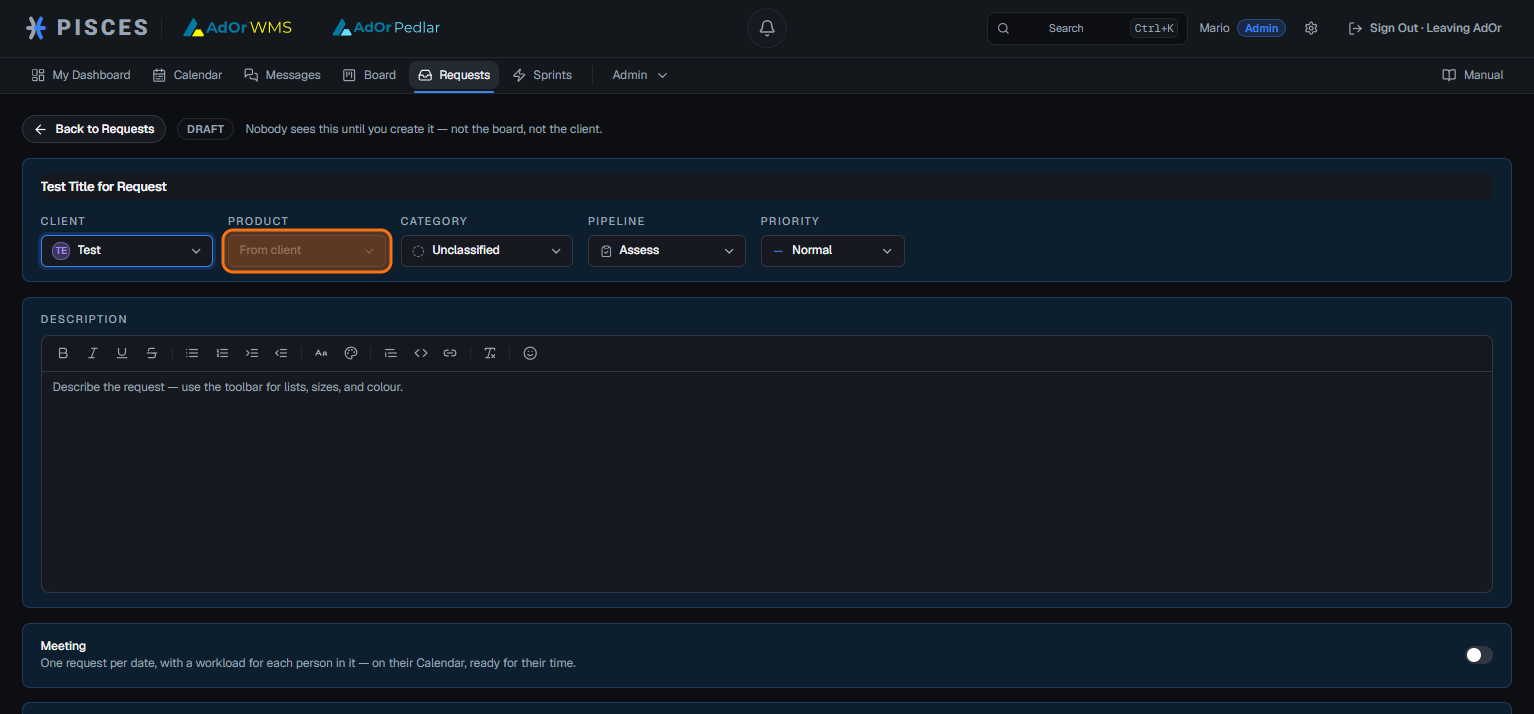Open the Client dropdown showing Test

(127, 251)
